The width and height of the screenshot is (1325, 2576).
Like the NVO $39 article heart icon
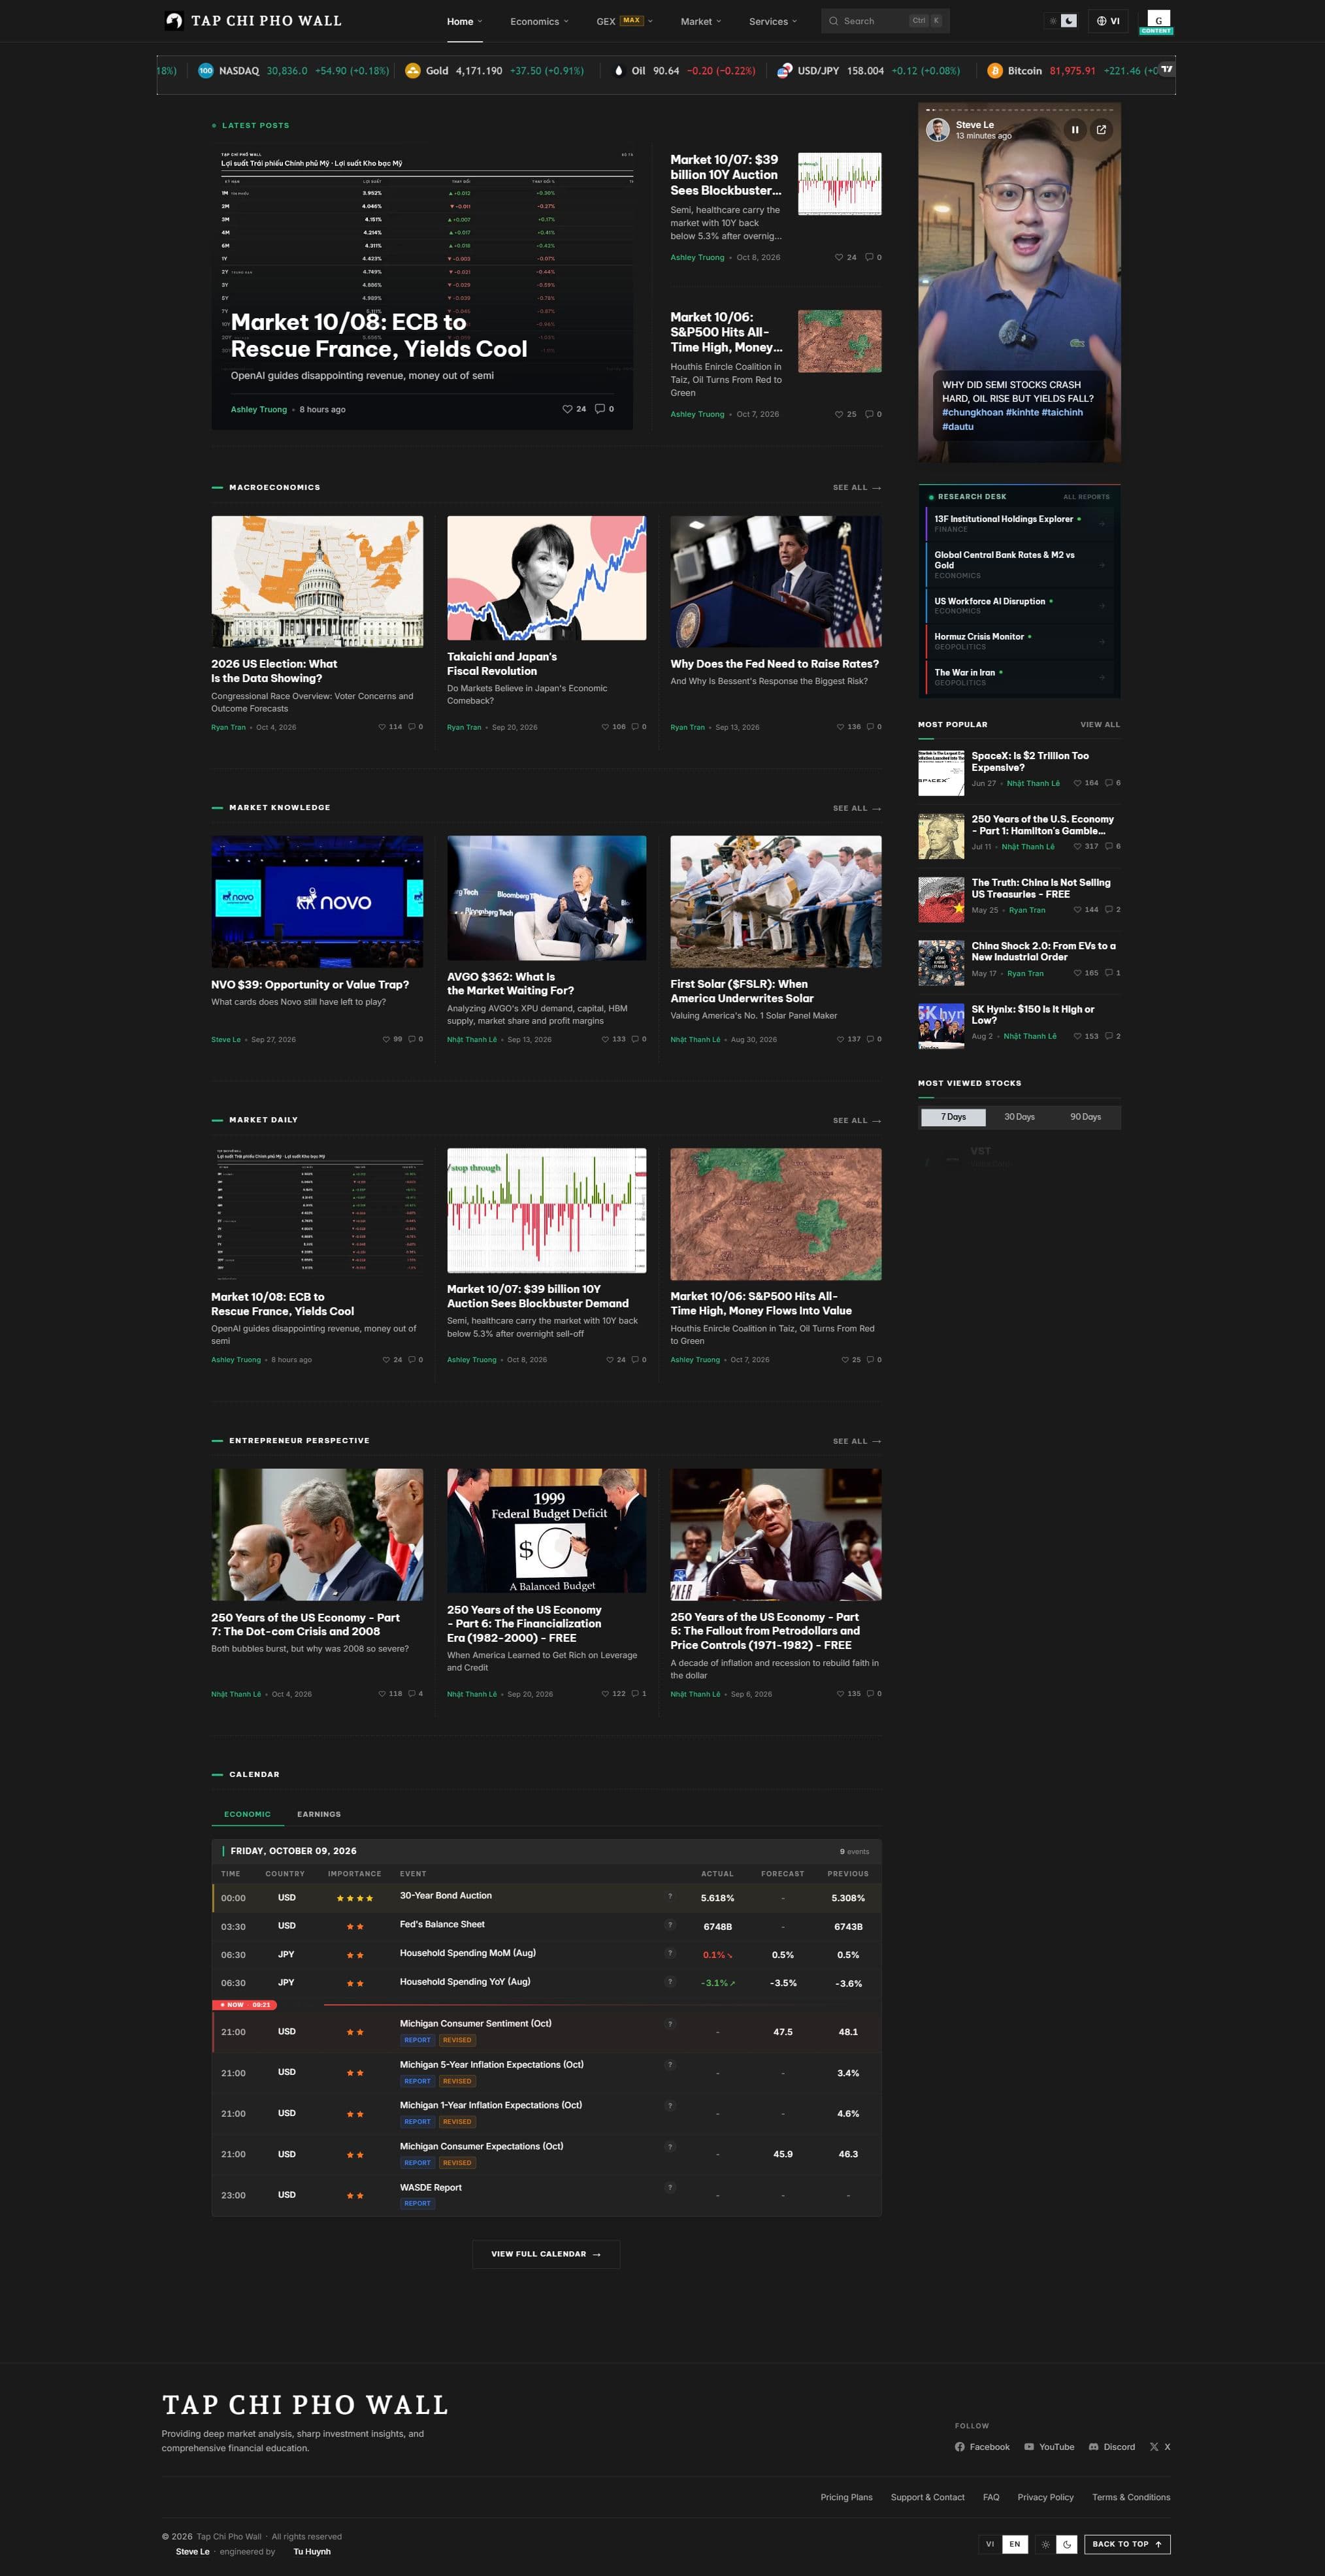[386, 1039]
